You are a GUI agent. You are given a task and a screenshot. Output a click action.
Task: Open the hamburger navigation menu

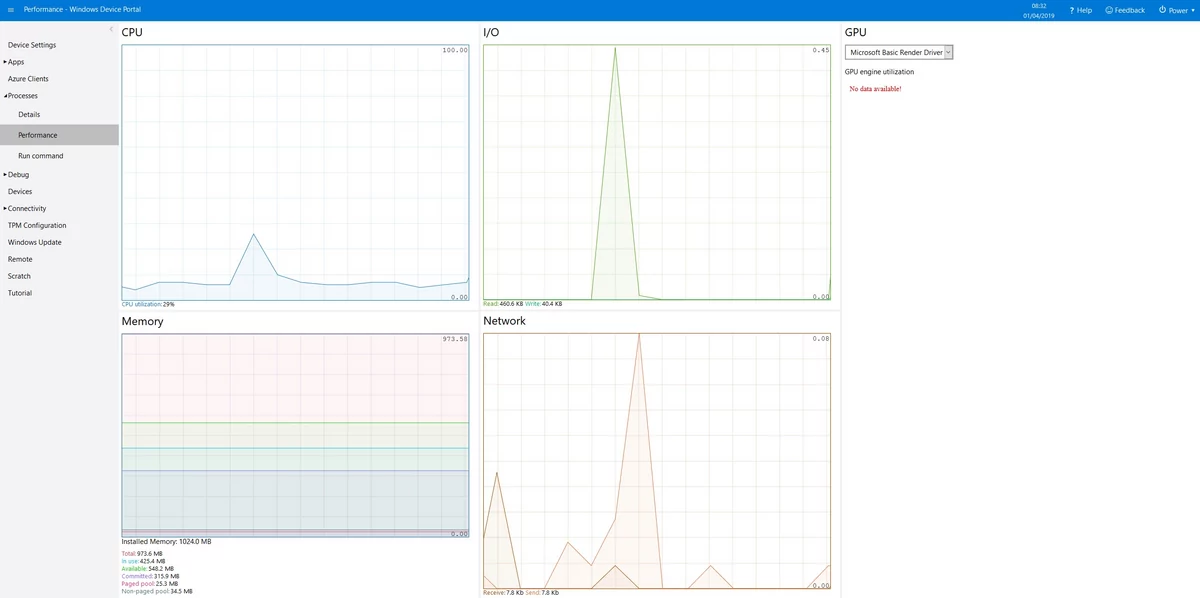[10, 10]
